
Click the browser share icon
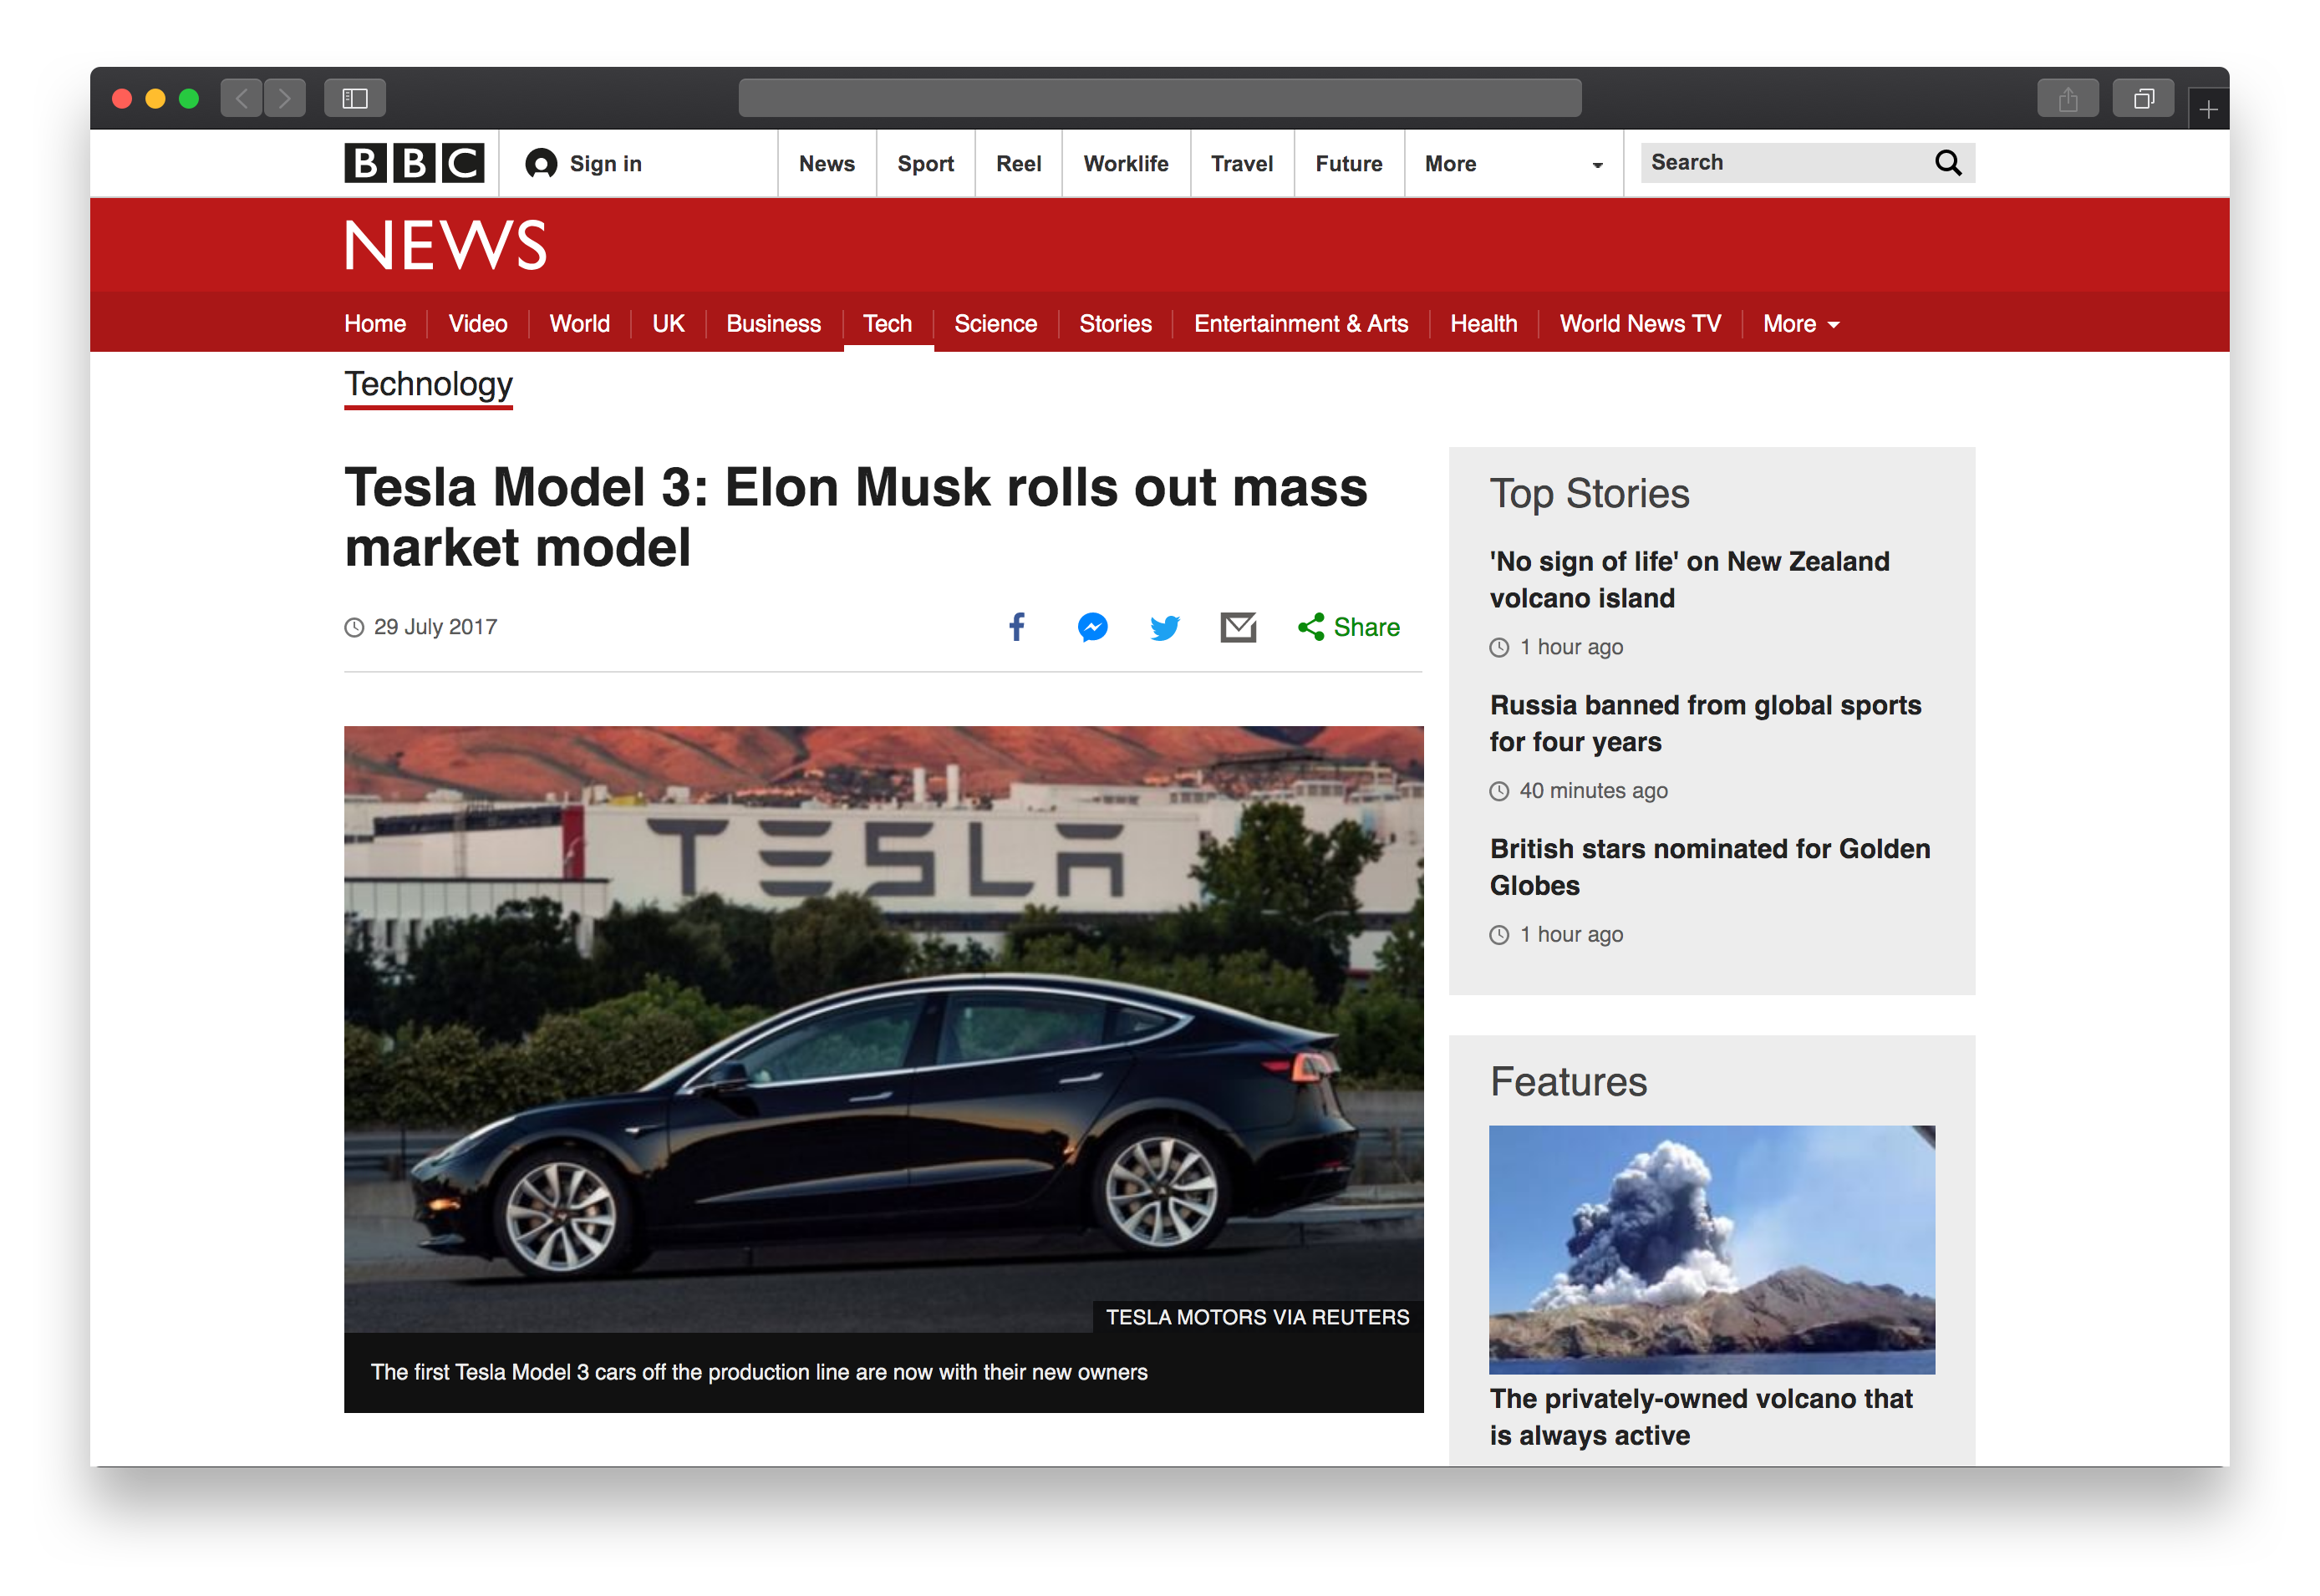point(2068,98)
